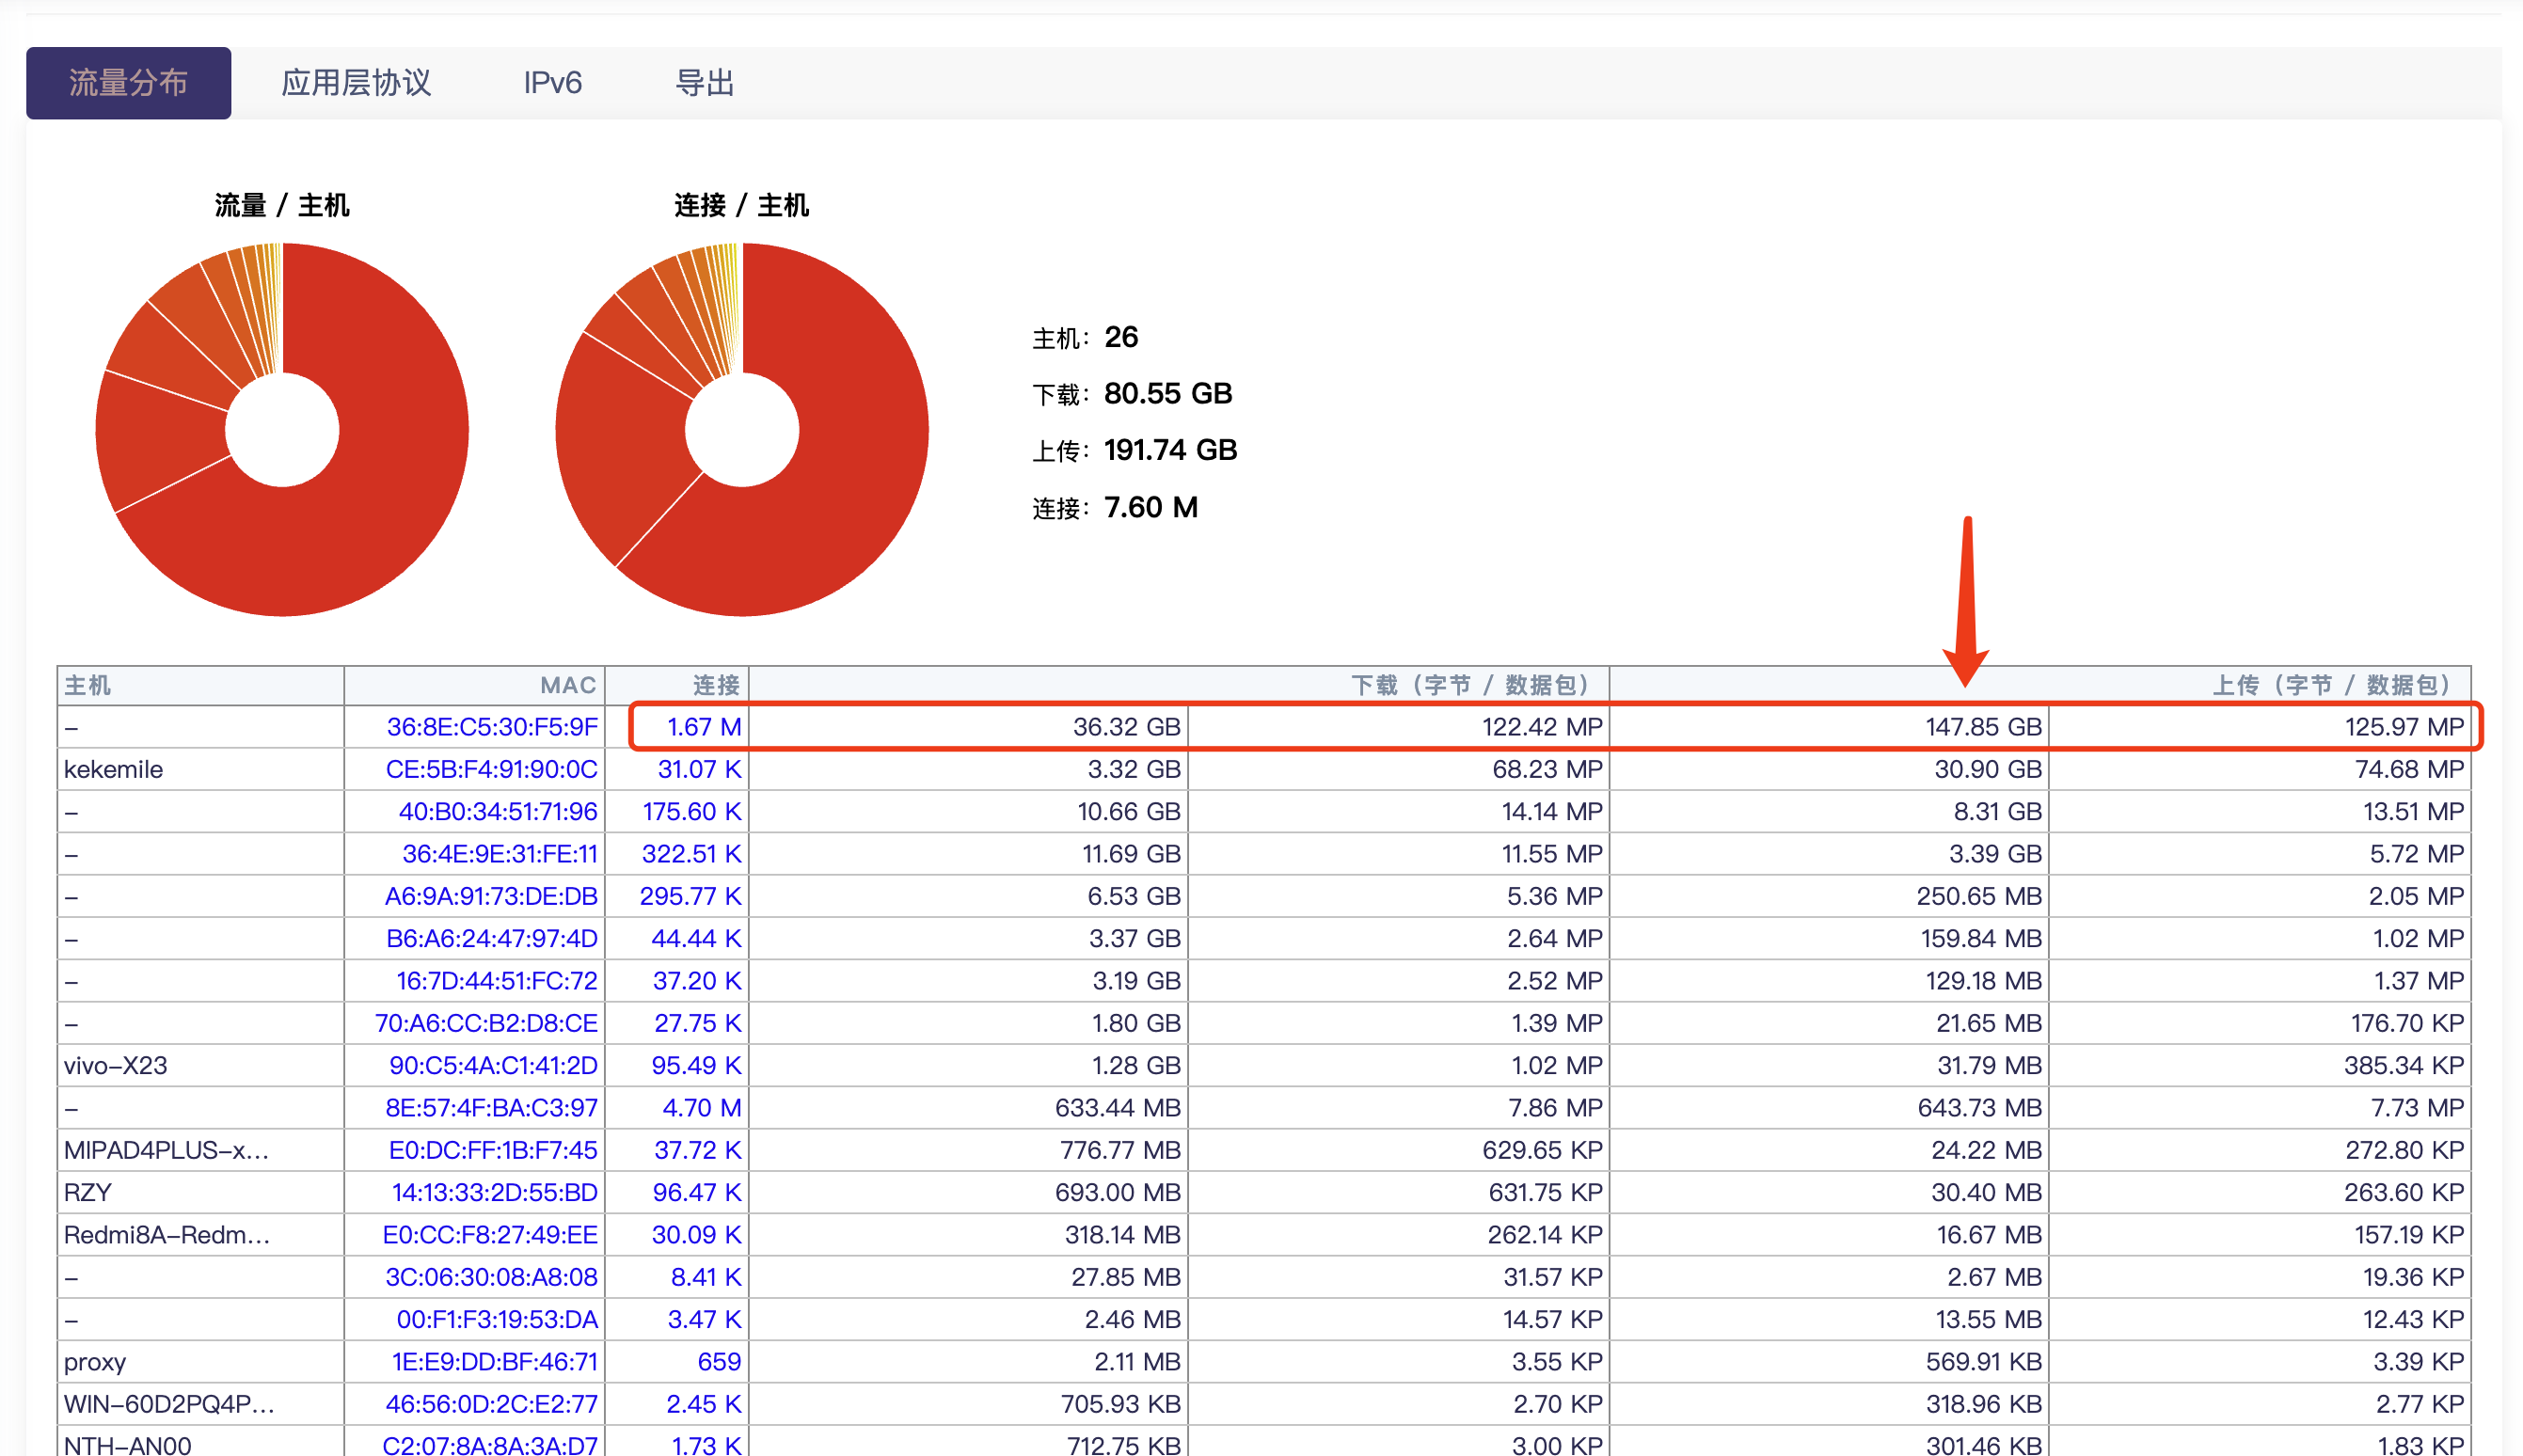Select the 上传 total 191.74 GB
This screenshot has height=1456, width=2523.
(x=1171, y=450)
